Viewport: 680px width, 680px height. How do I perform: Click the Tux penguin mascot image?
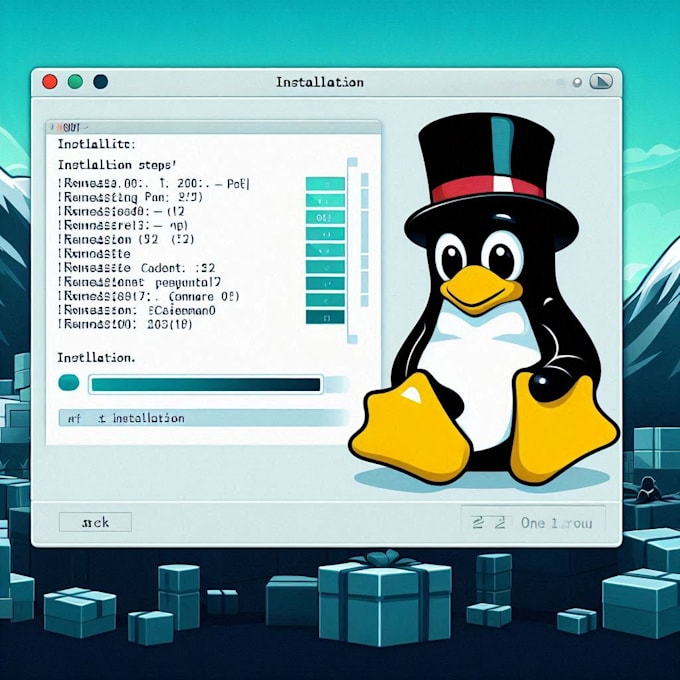(484, 299)
